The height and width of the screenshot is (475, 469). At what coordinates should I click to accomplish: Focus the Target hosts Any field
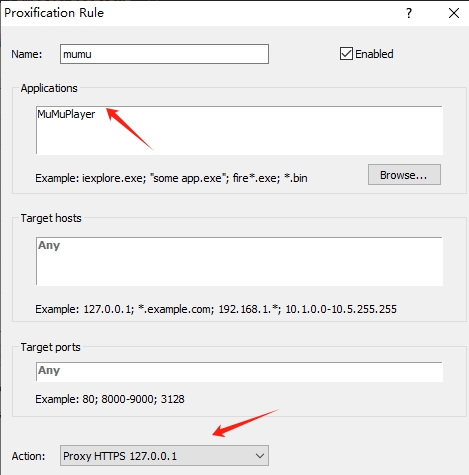pyautogui.click(x=239, y=261)
